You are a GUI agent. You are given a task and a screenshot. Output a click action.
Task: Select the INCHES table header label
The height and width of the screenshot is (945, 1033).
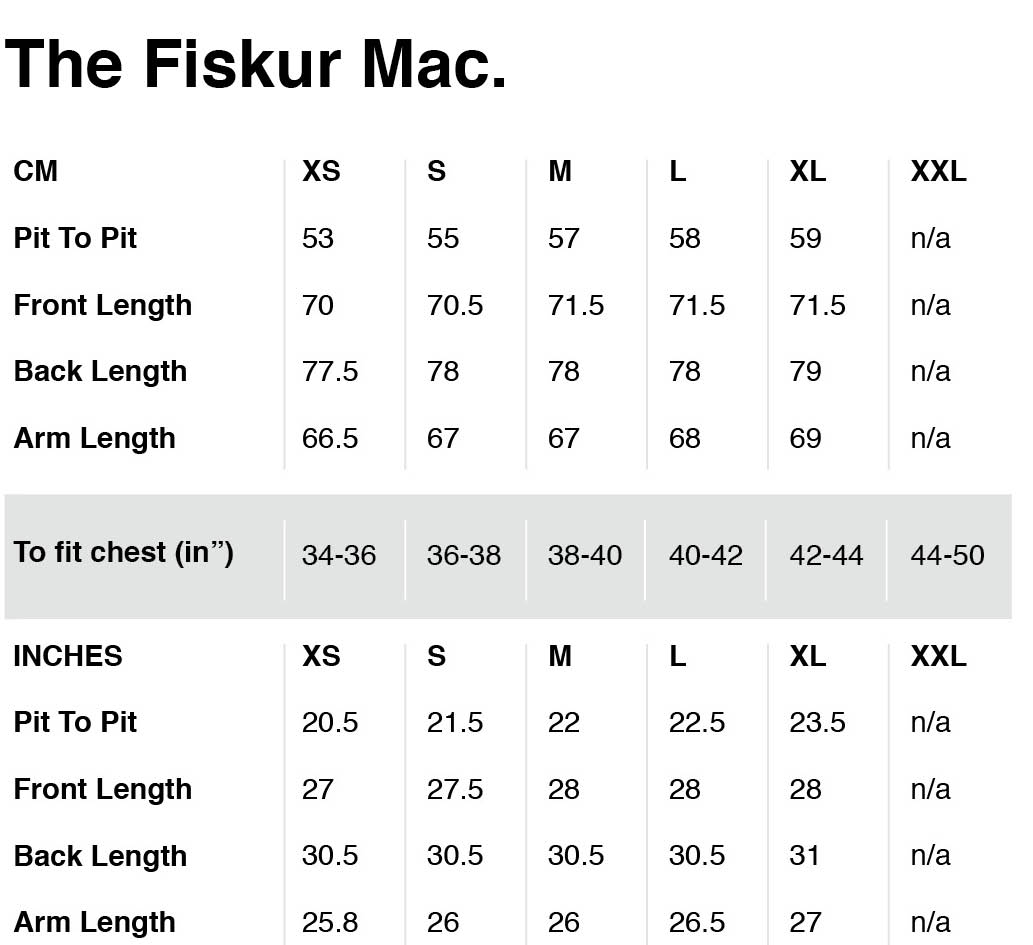point(68,656)
